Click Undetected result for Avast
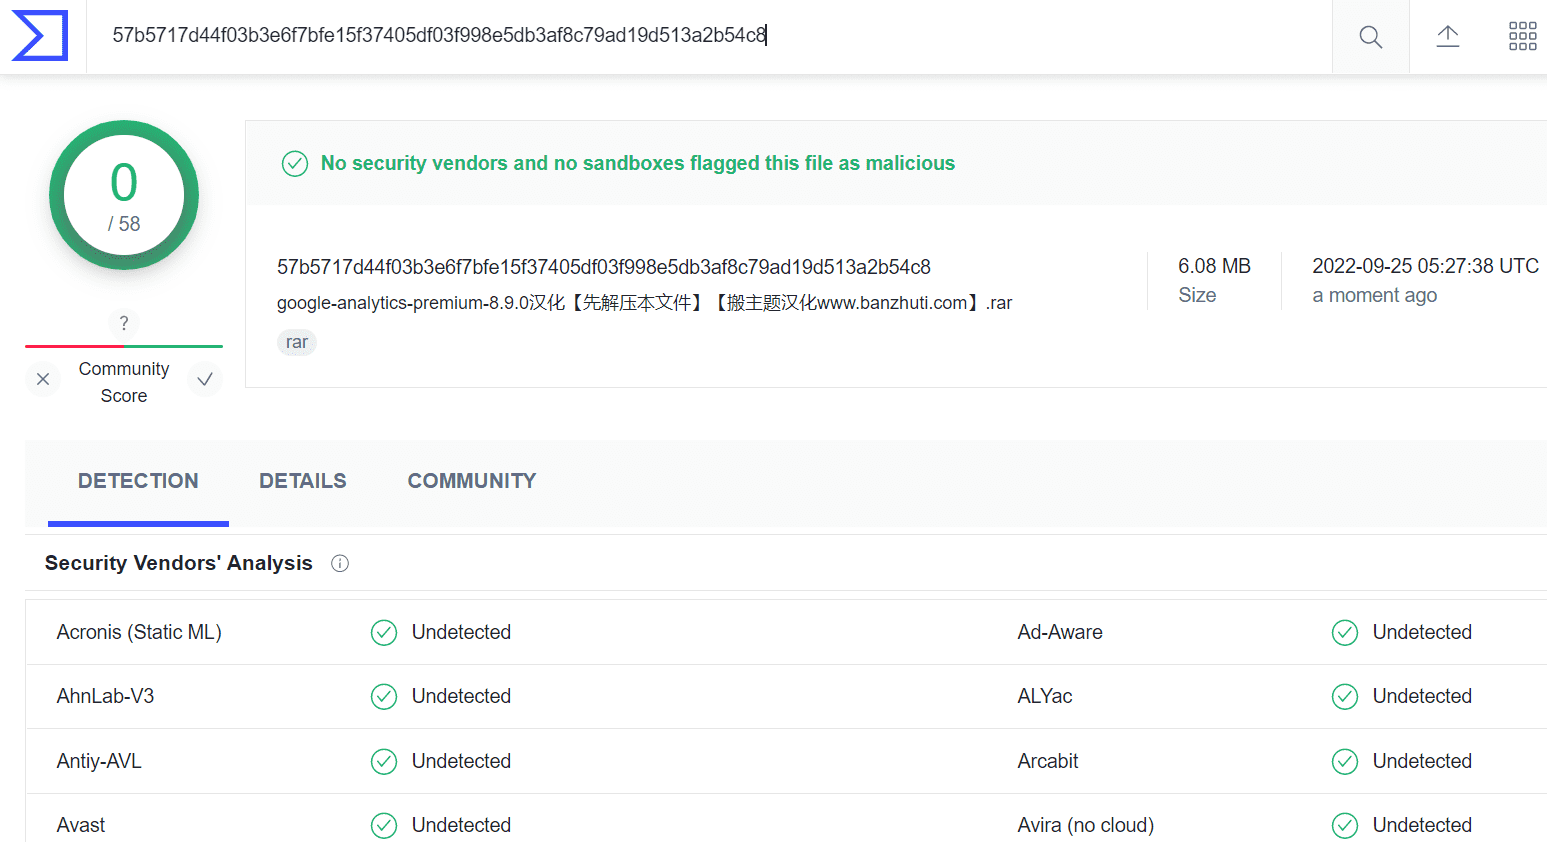The image size is (1547, 842). 461,825
